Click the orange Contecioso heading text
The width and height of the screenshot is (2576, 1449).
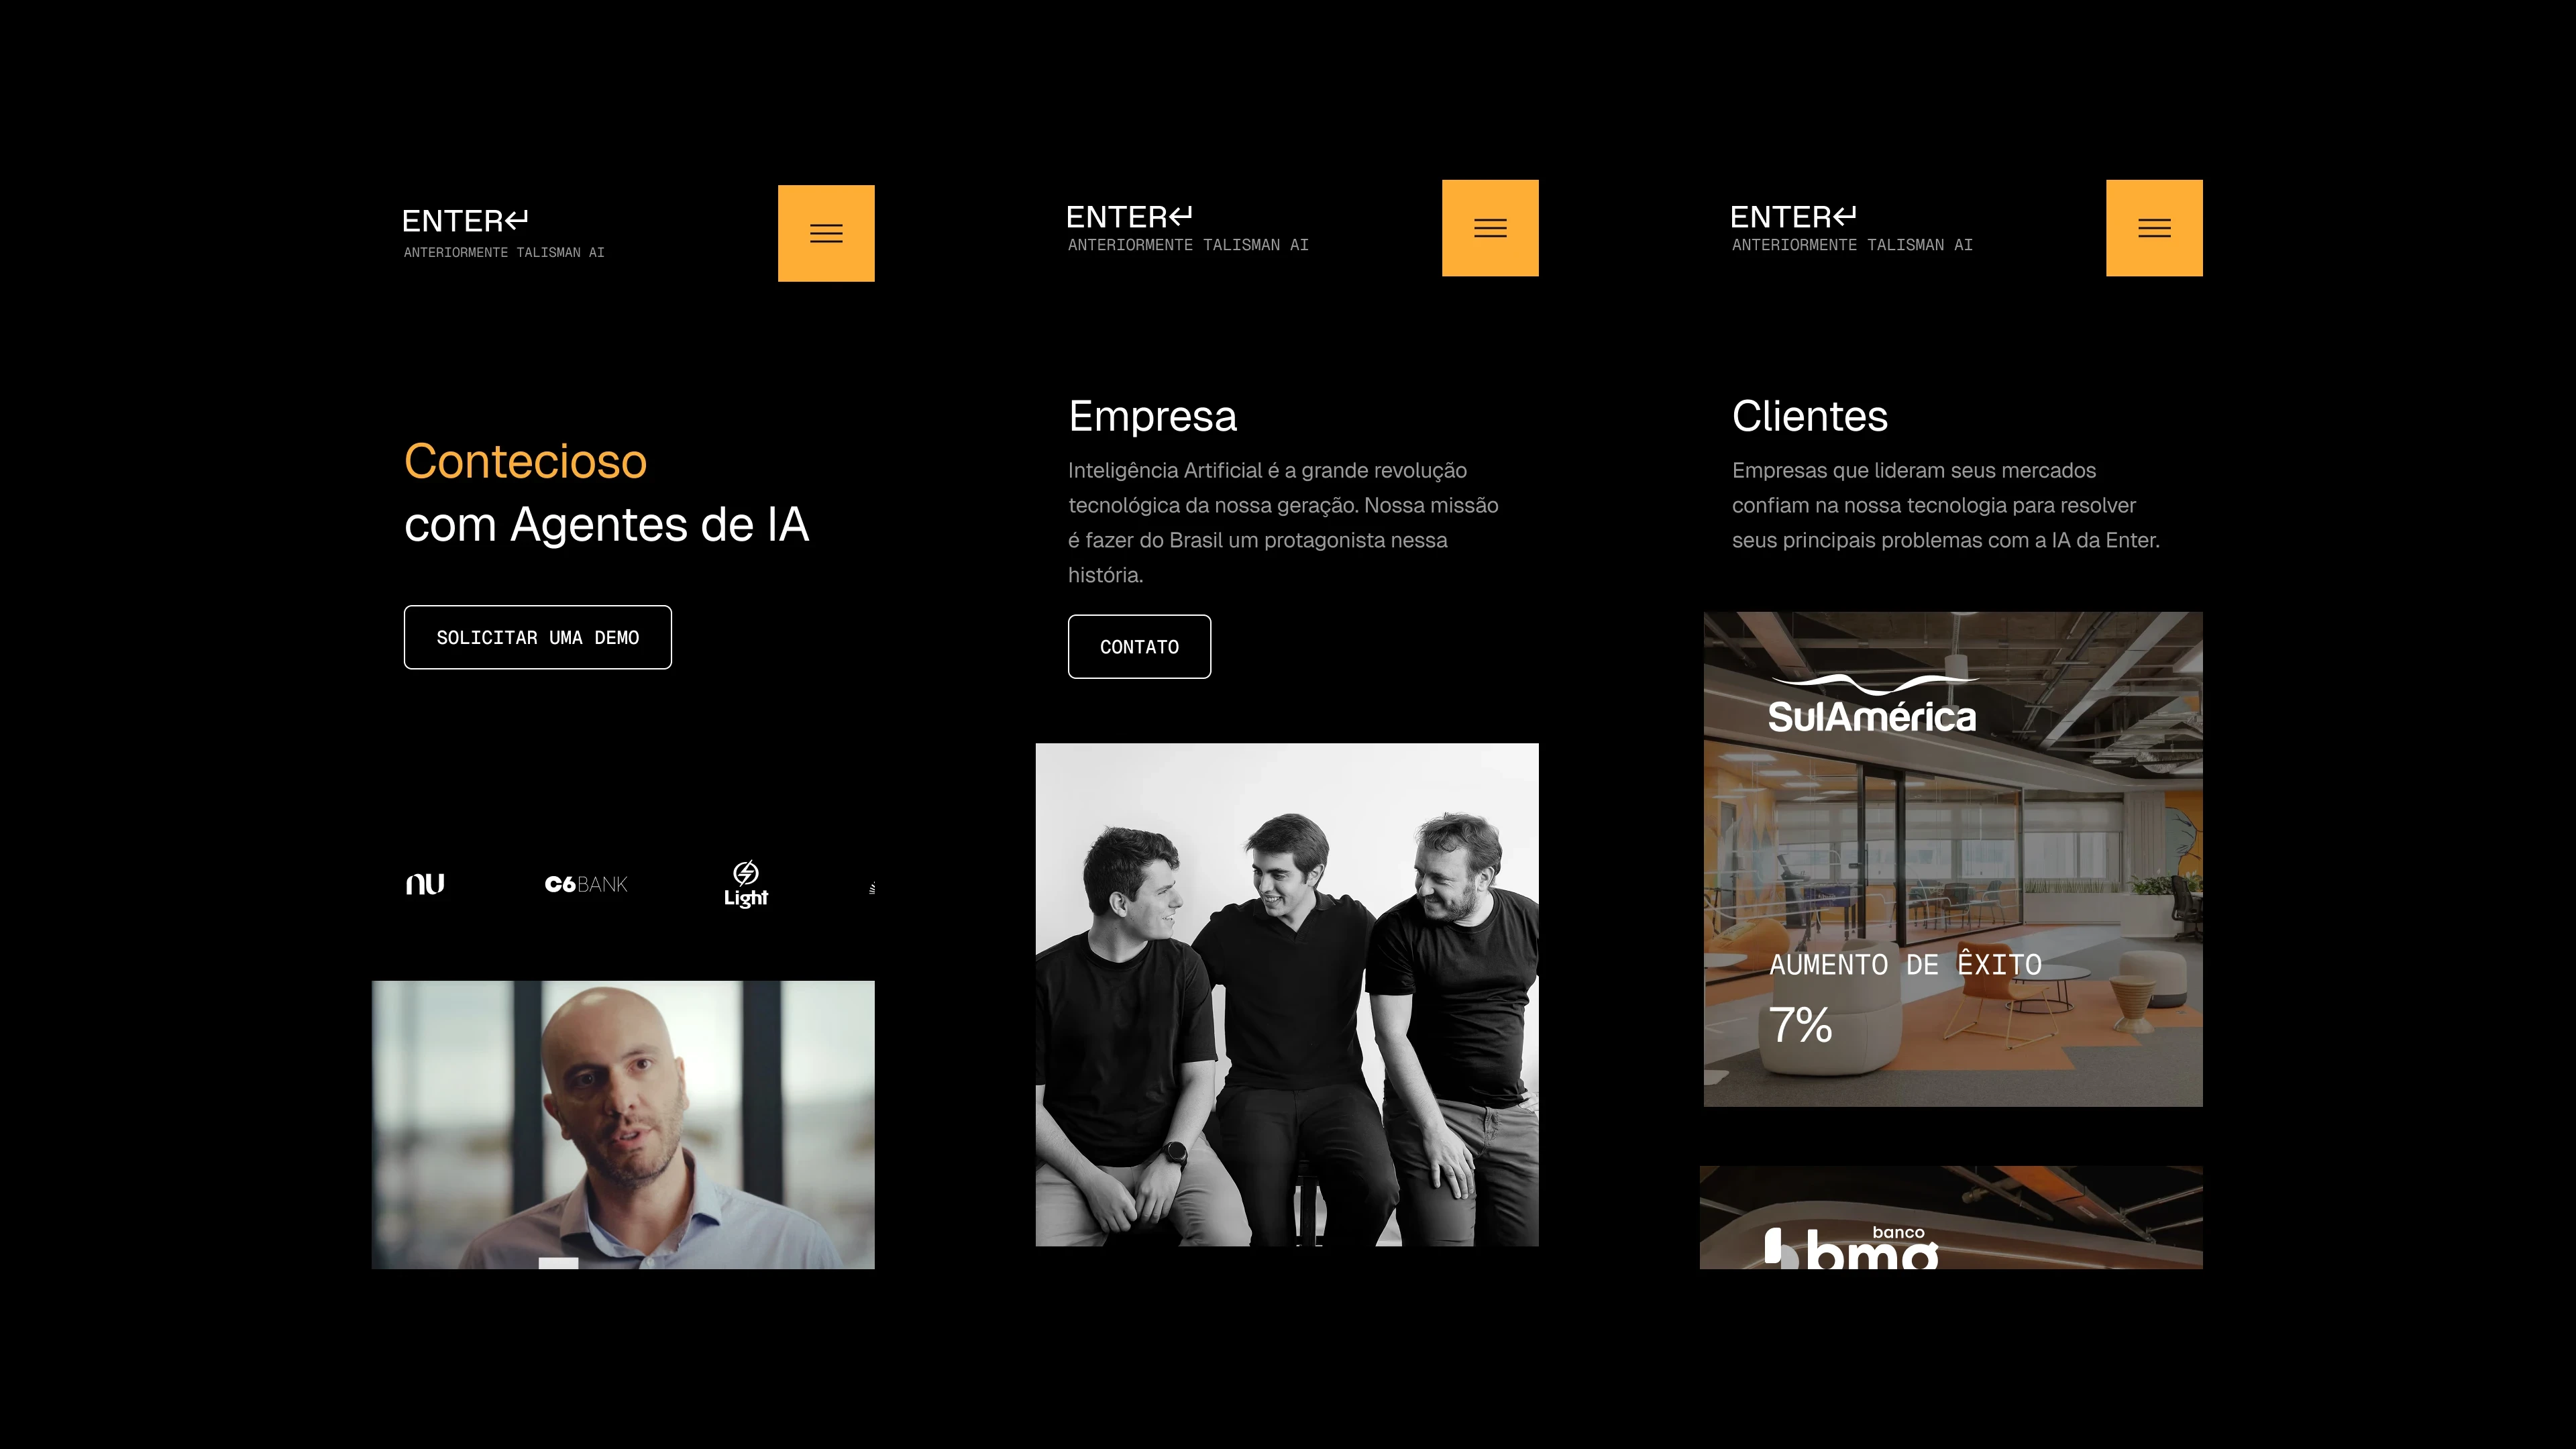coord(525,461)
